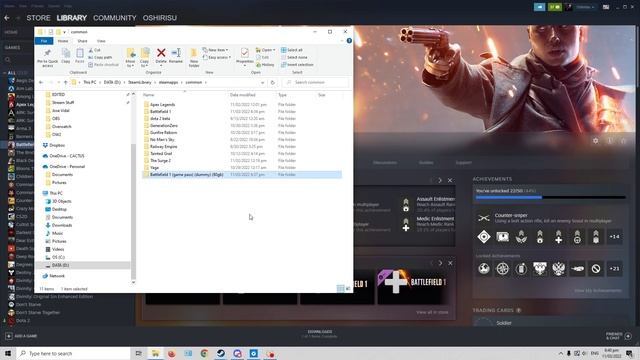Open the File tab in Explorer
640x360 pixels.
click(x=44, y=41)
